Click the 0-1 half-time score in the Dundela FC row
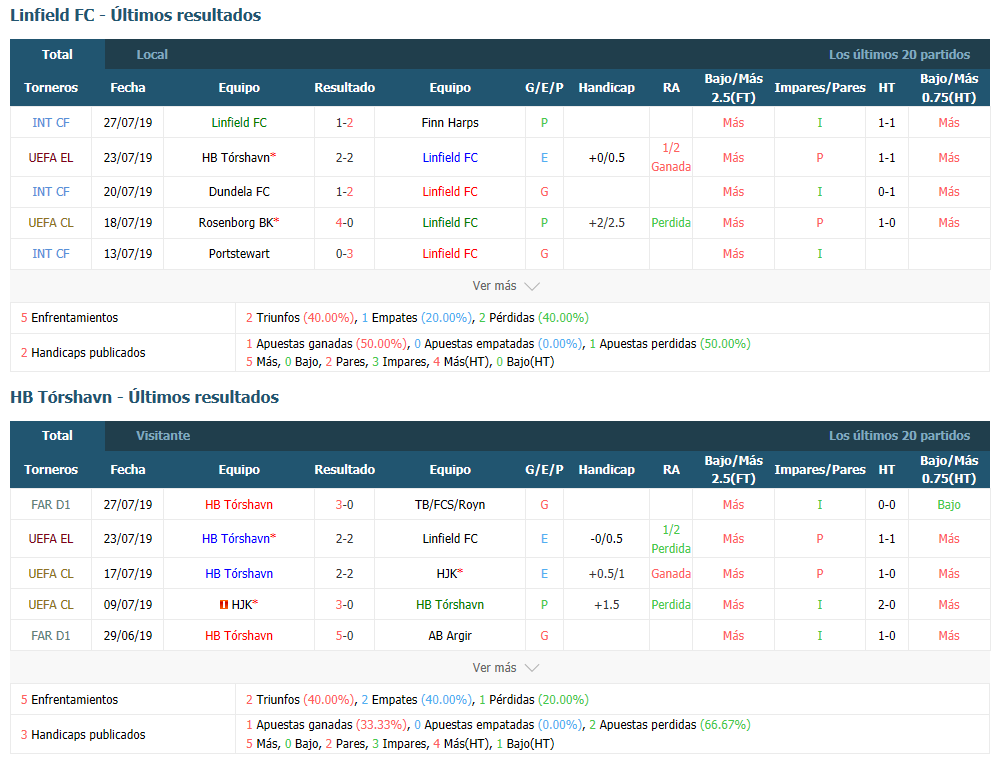Screen dimensions: 997x758 886,191
